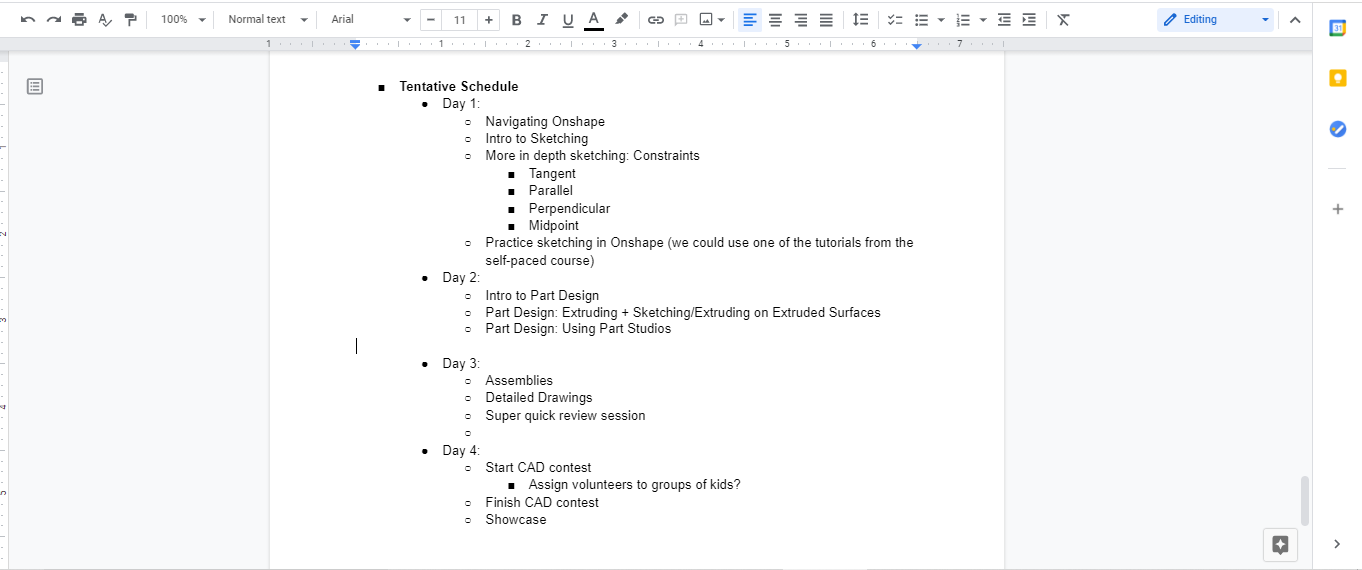The width and height of the screenshot is (1362, 570).
Task: Open bulleted list options arrow
Action: (941, 19)
